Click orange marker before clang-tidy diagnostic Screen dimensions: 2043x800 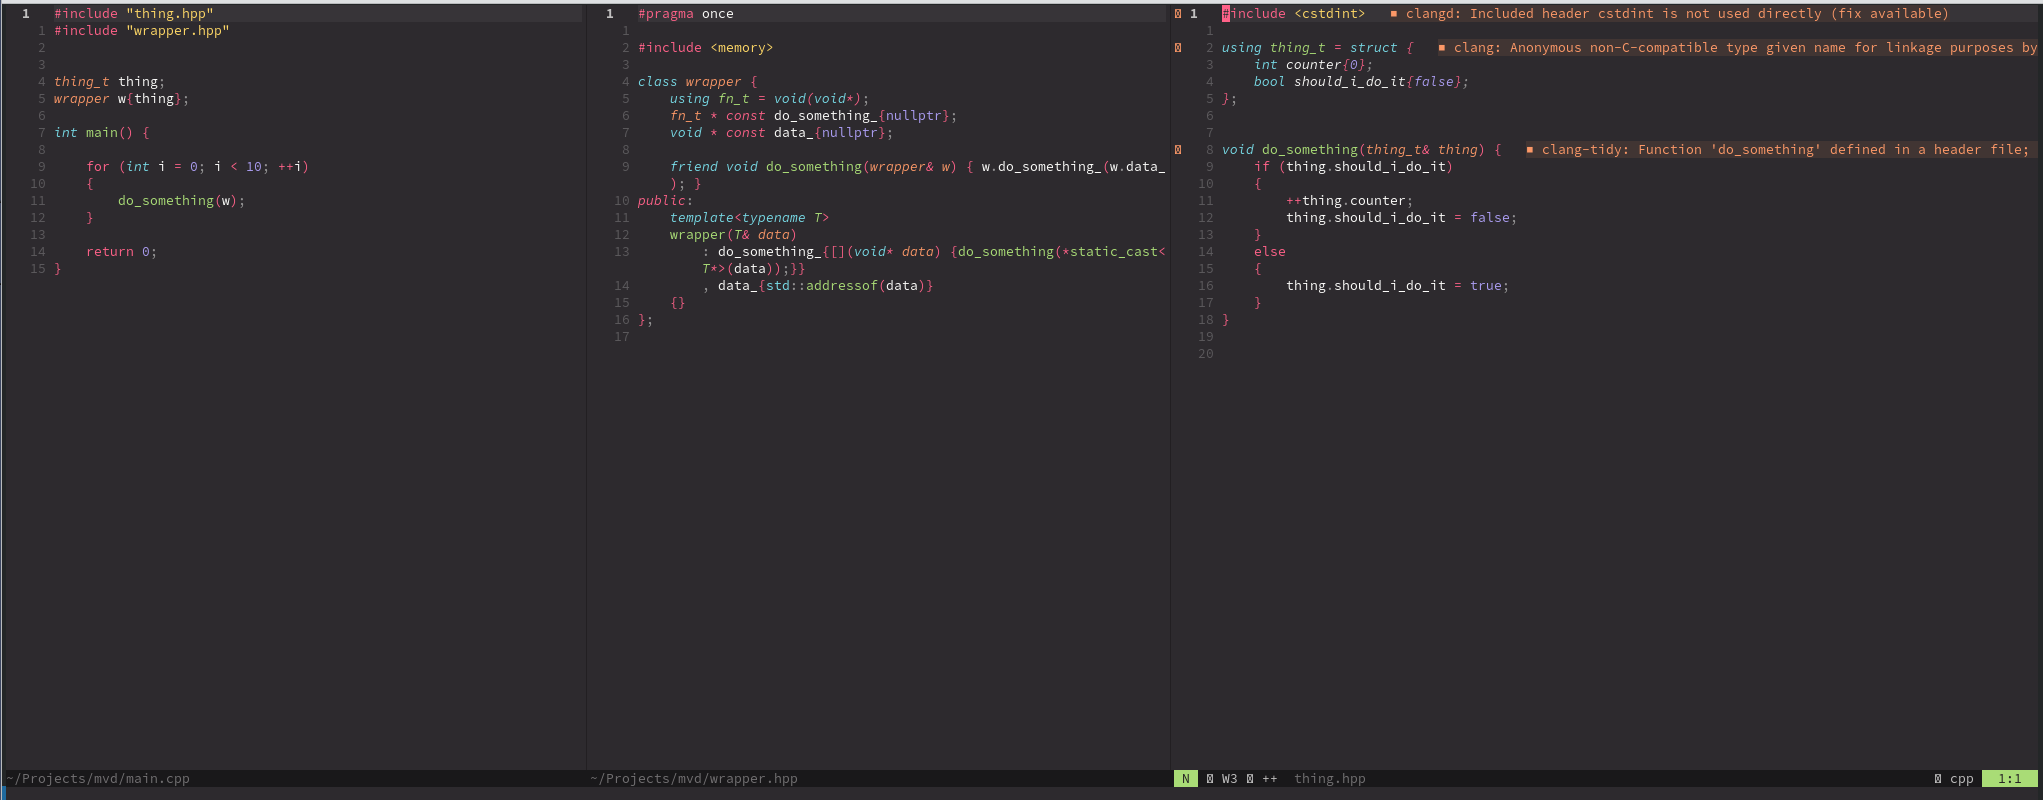pos(1530,150)
